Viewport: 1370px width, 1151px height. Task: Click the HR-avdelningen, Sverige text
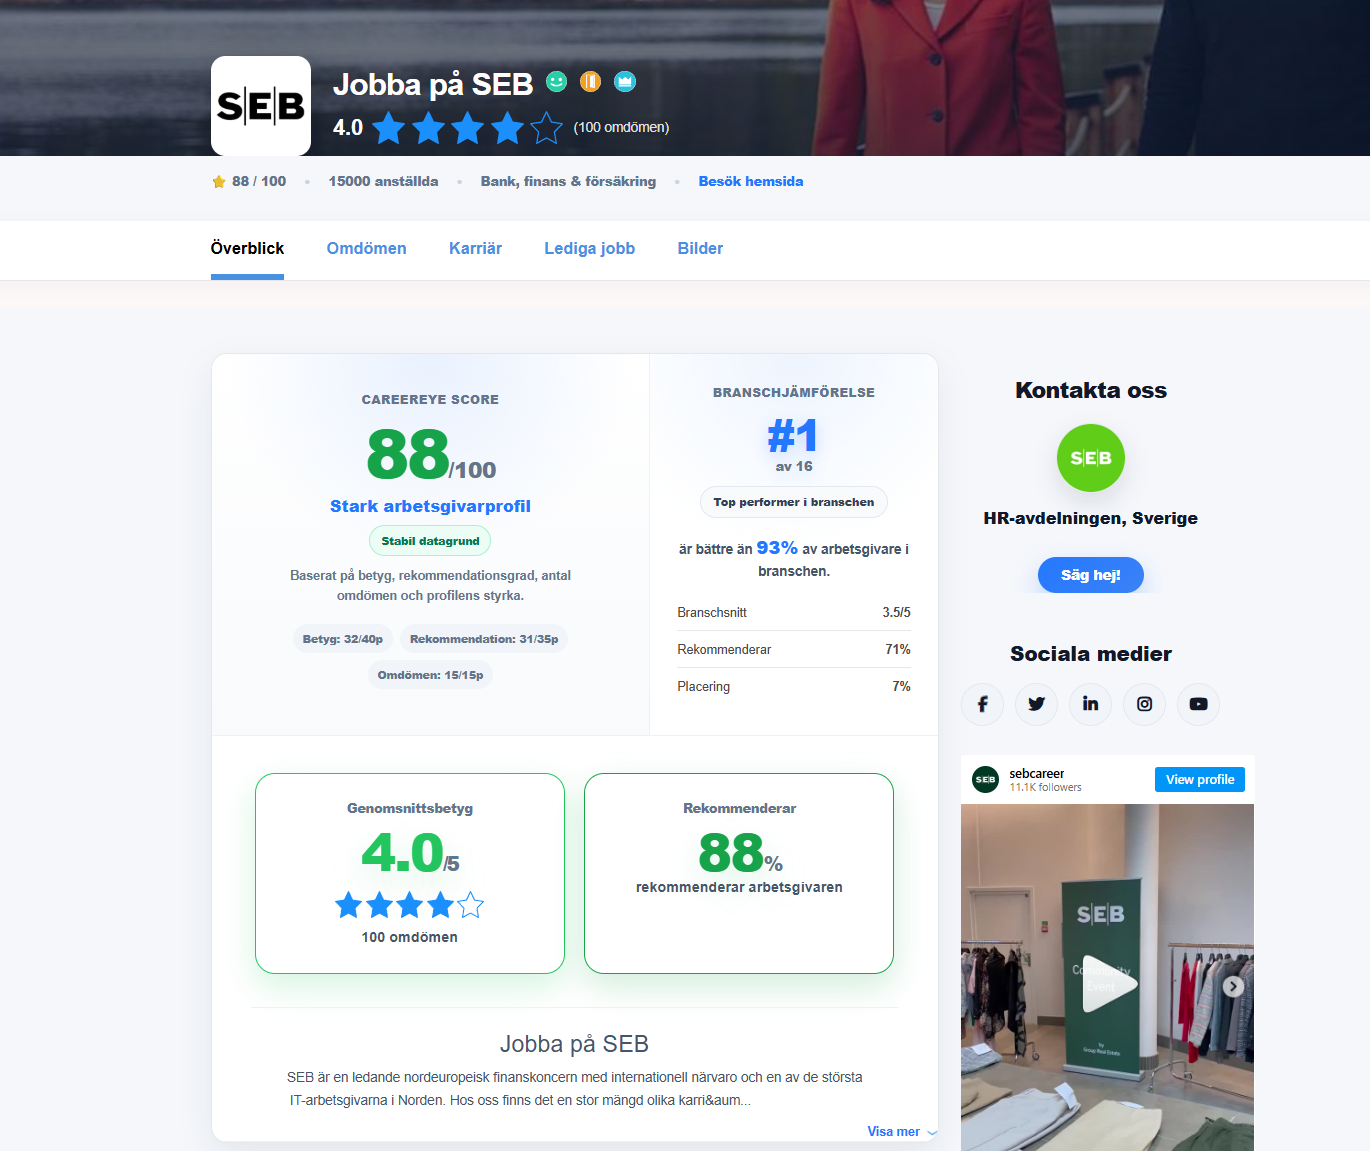(1091, 518)
